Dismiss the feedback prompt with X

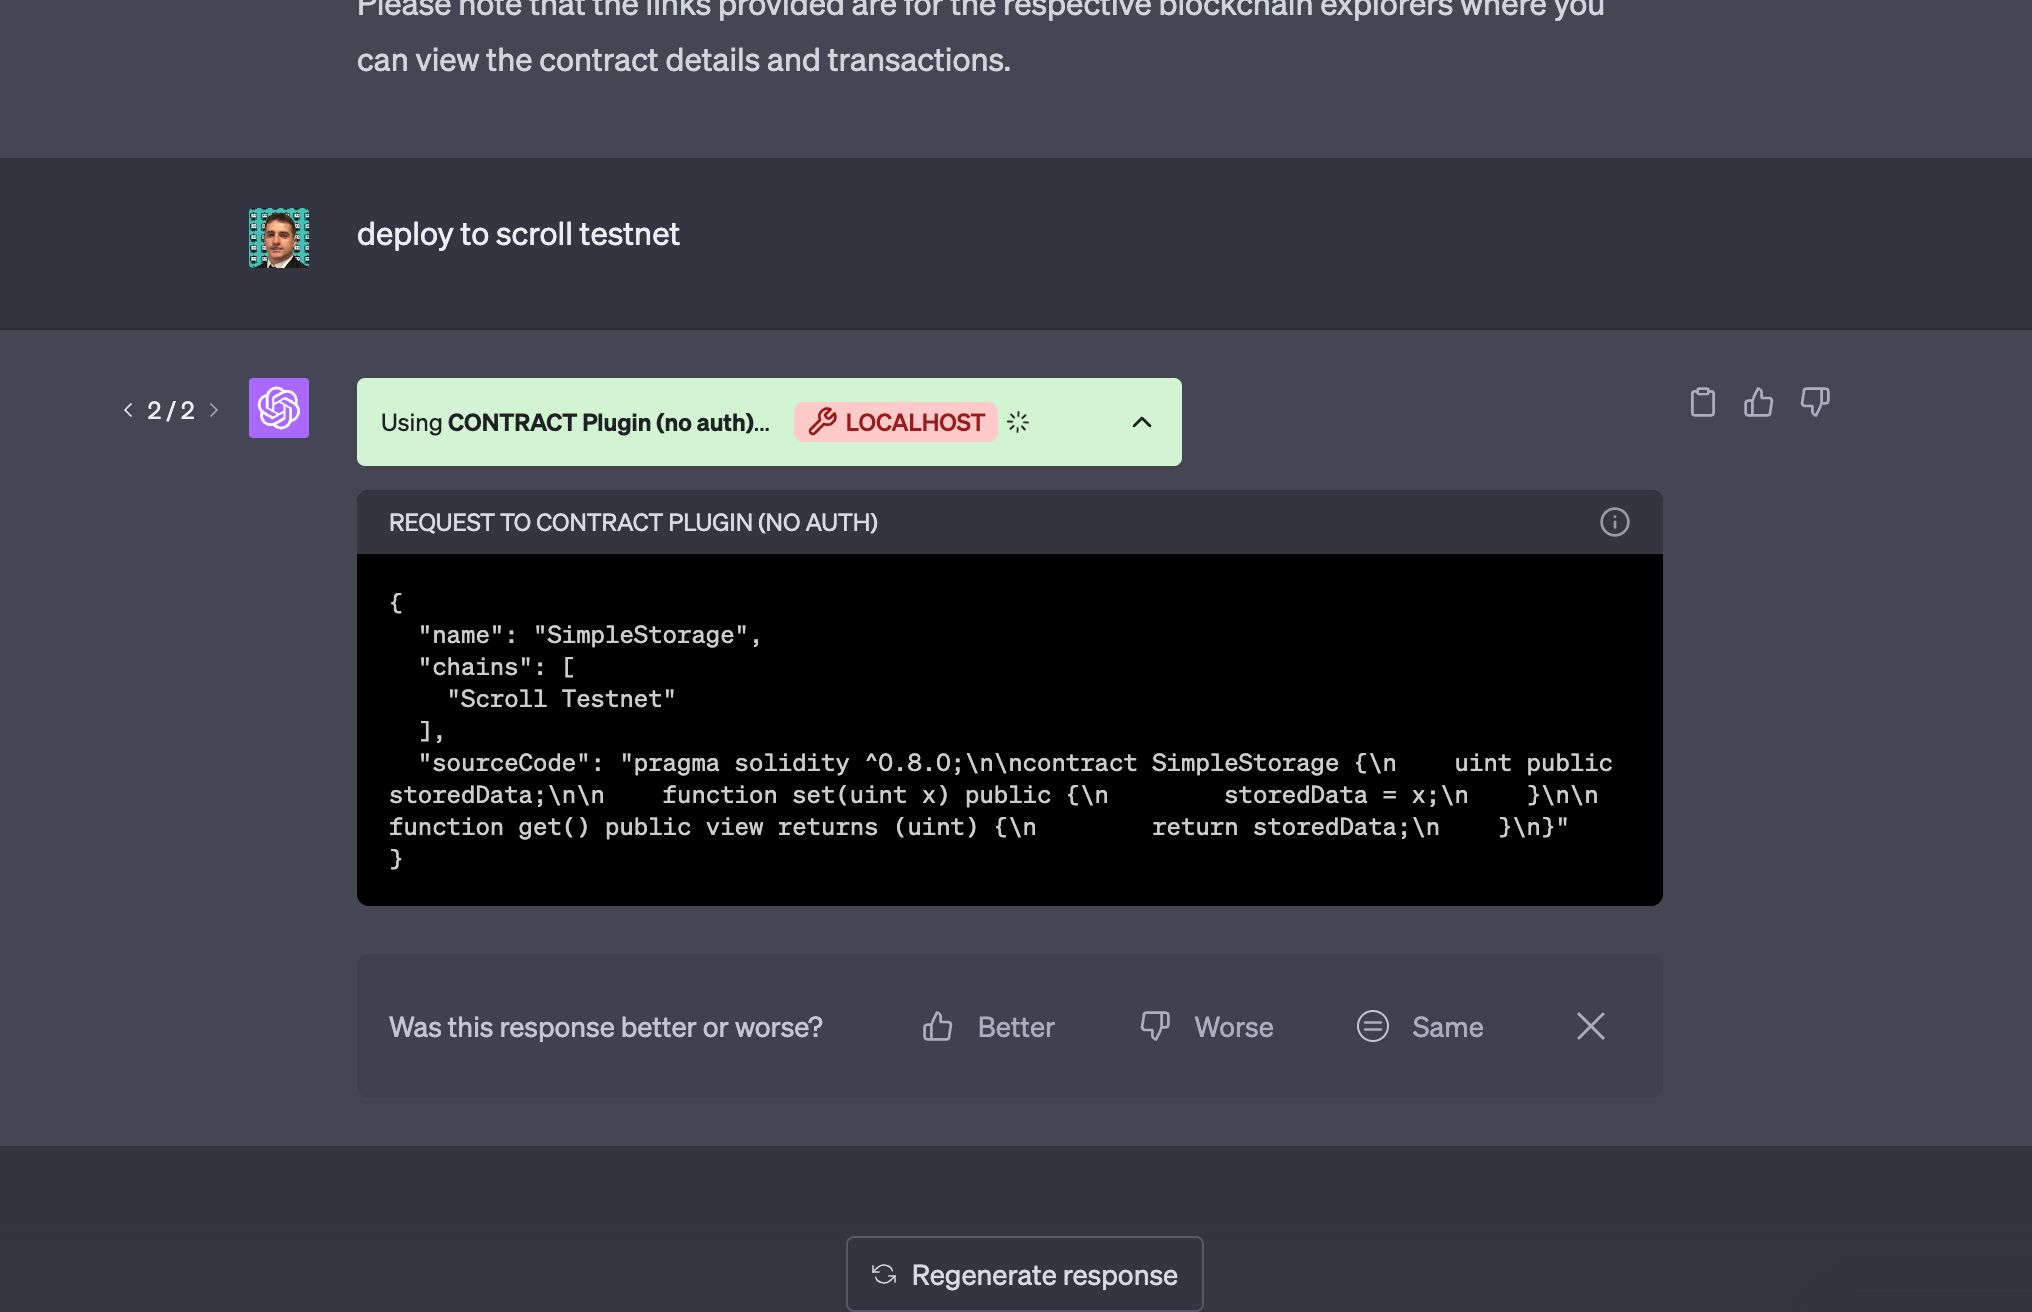(1591, 1025)
